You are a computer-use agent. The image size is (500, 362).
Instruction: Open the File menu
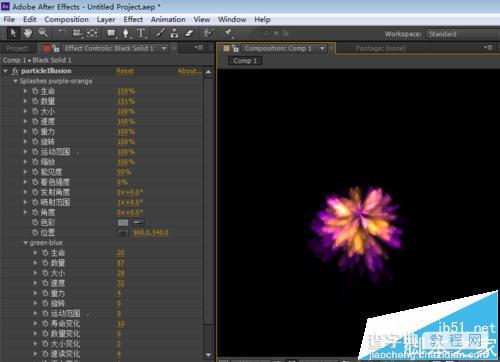[9, 20]
